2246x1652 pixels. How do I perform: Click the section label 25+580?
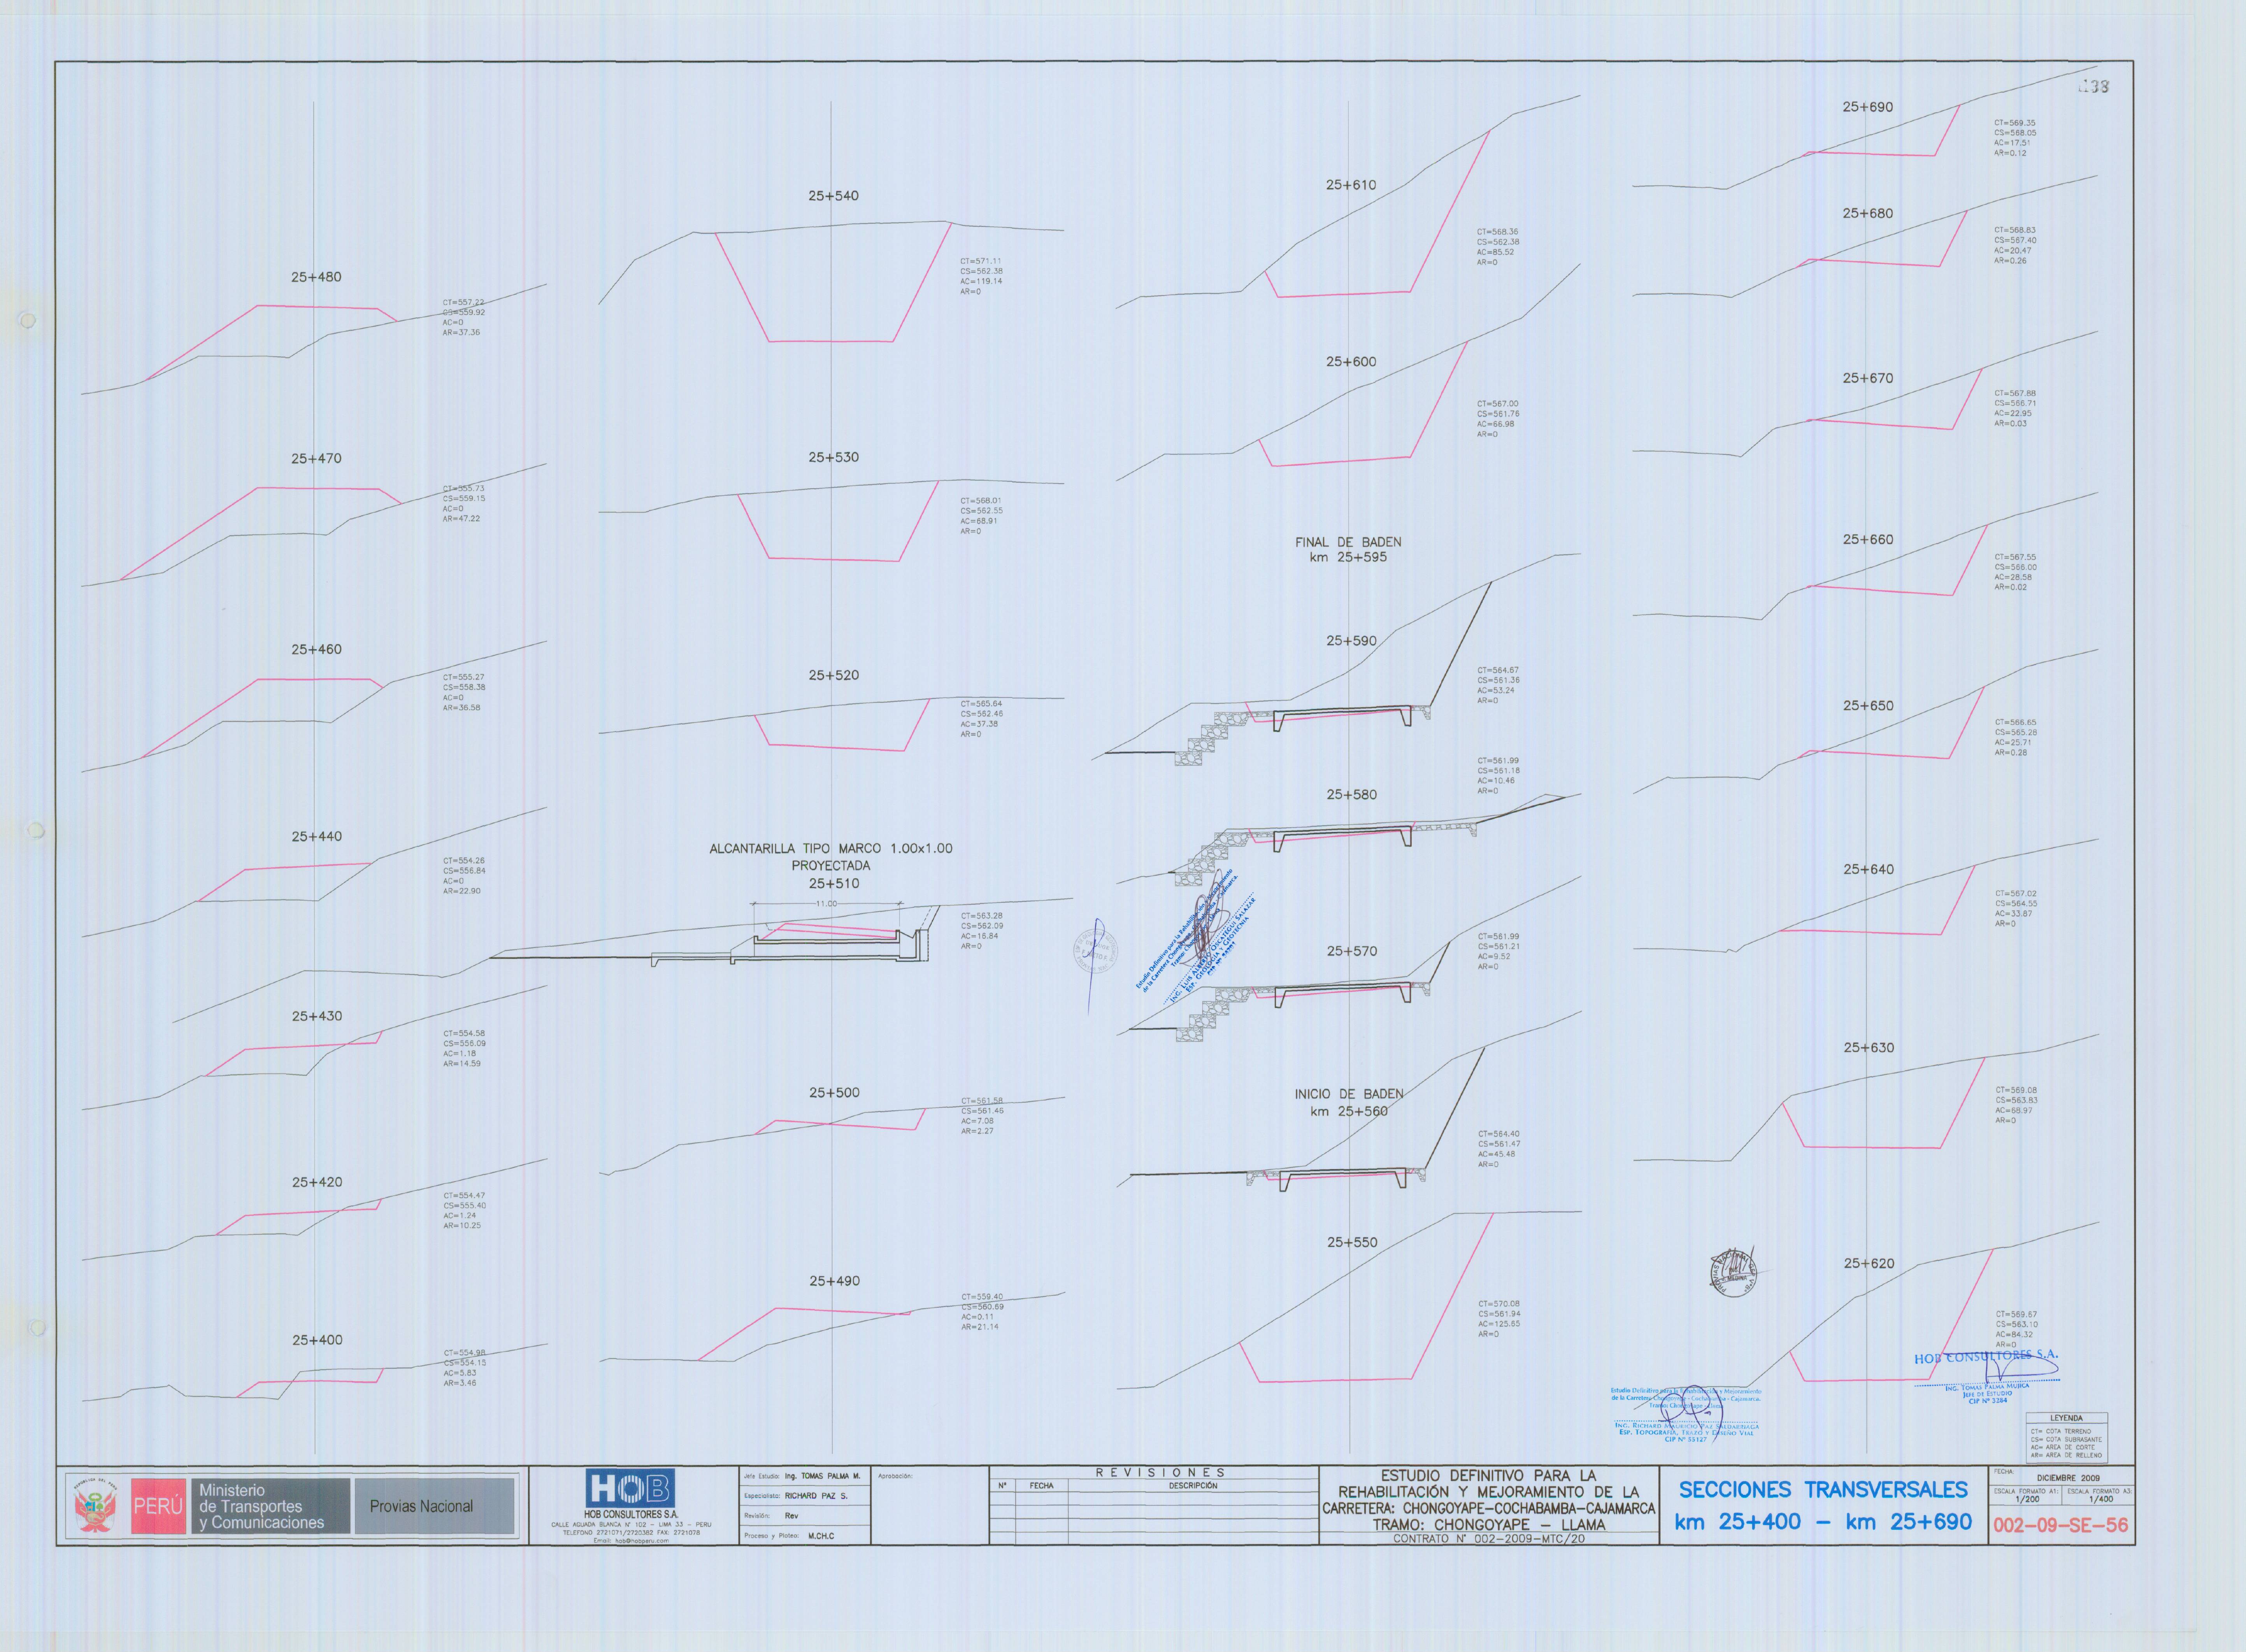point(1351,794)
